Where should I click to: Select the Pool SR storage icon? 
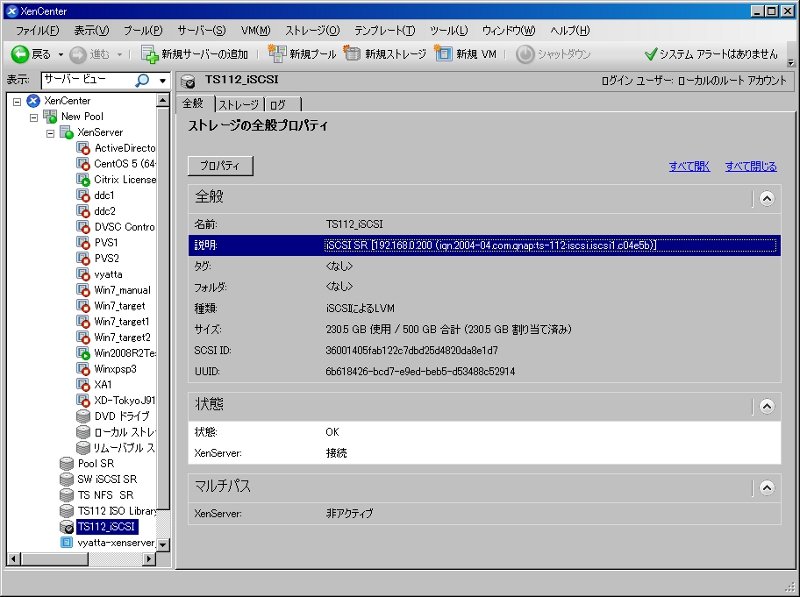67,464
